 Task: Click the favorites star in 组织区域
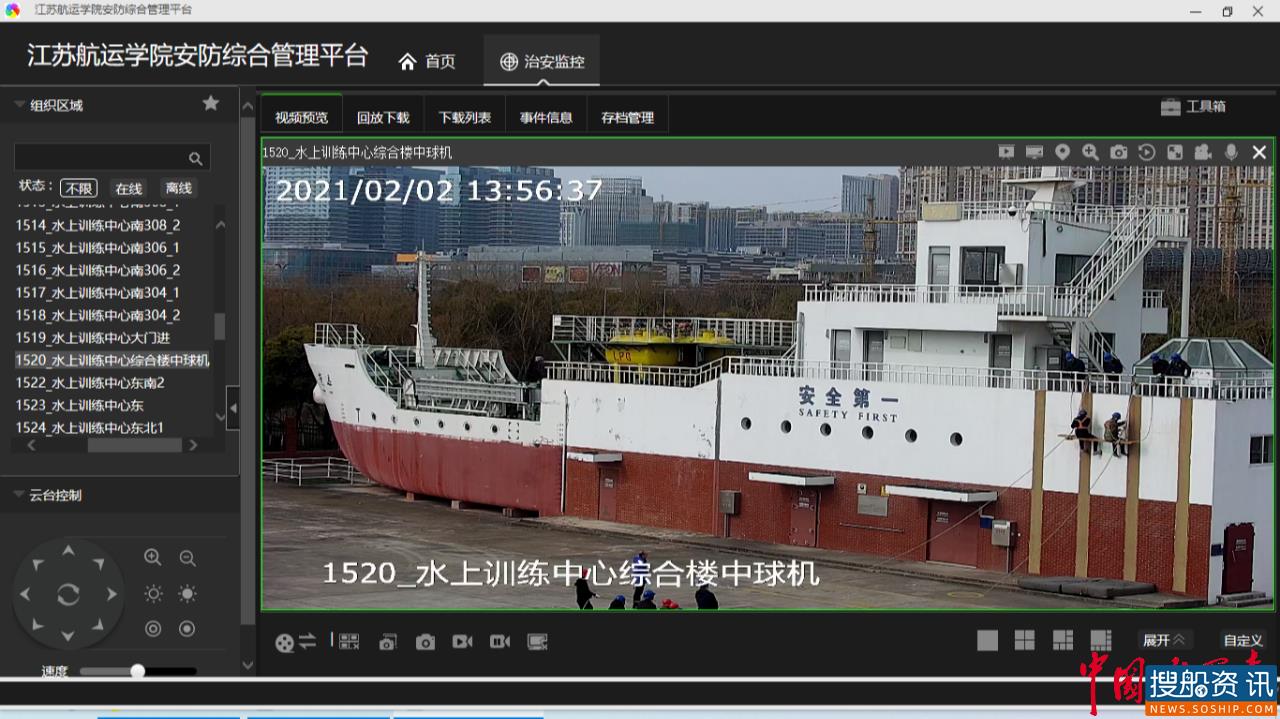(x=211, y=103)
